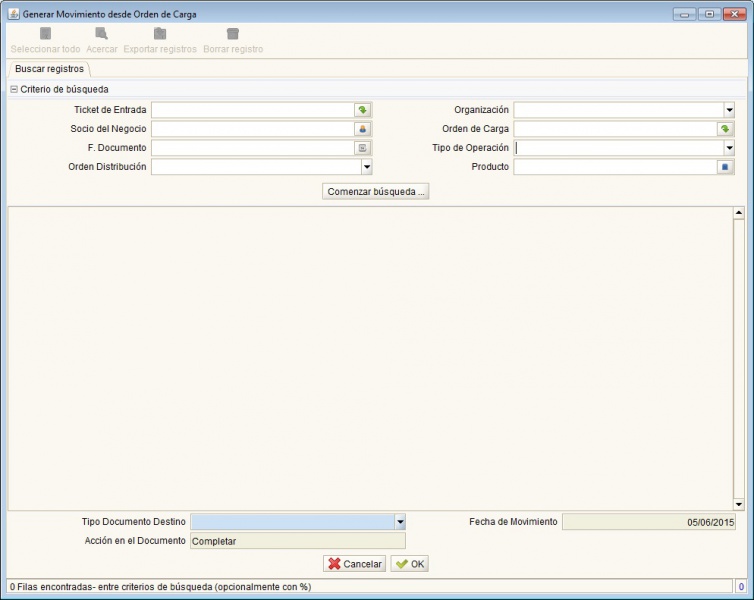Open the Organización dropdown arrow
The height and width of the screenshot is (600, 754).
tap(729, 110)
